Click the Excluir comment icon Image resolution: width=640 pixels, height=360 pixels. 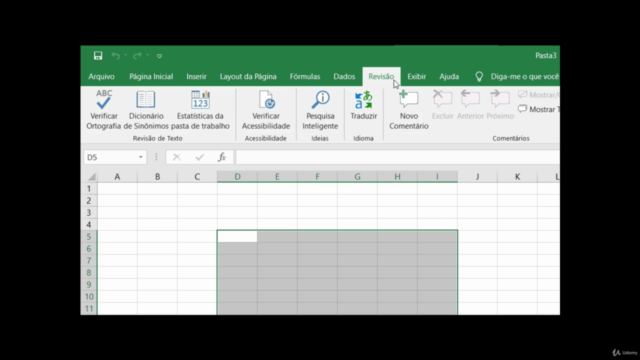tap(442, 100)
